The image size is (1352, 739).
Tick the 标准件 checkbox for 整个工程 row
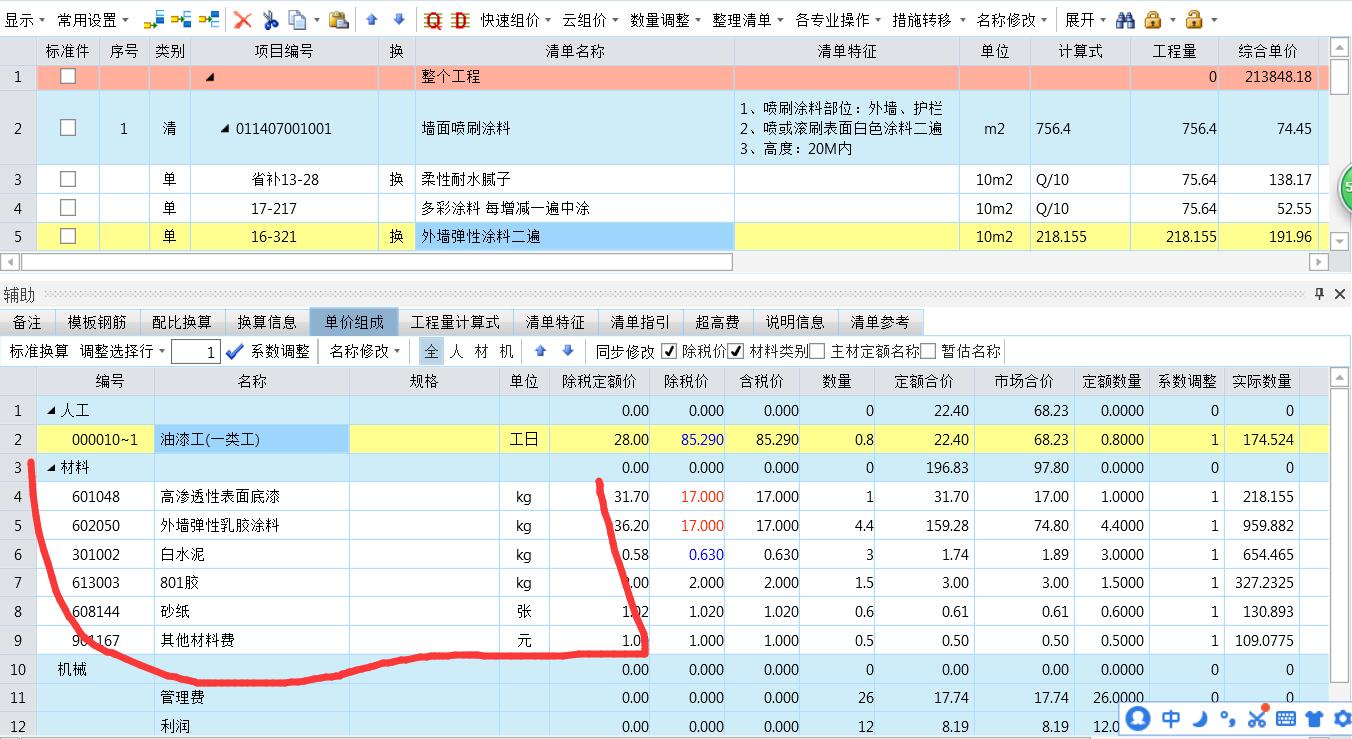68,76
